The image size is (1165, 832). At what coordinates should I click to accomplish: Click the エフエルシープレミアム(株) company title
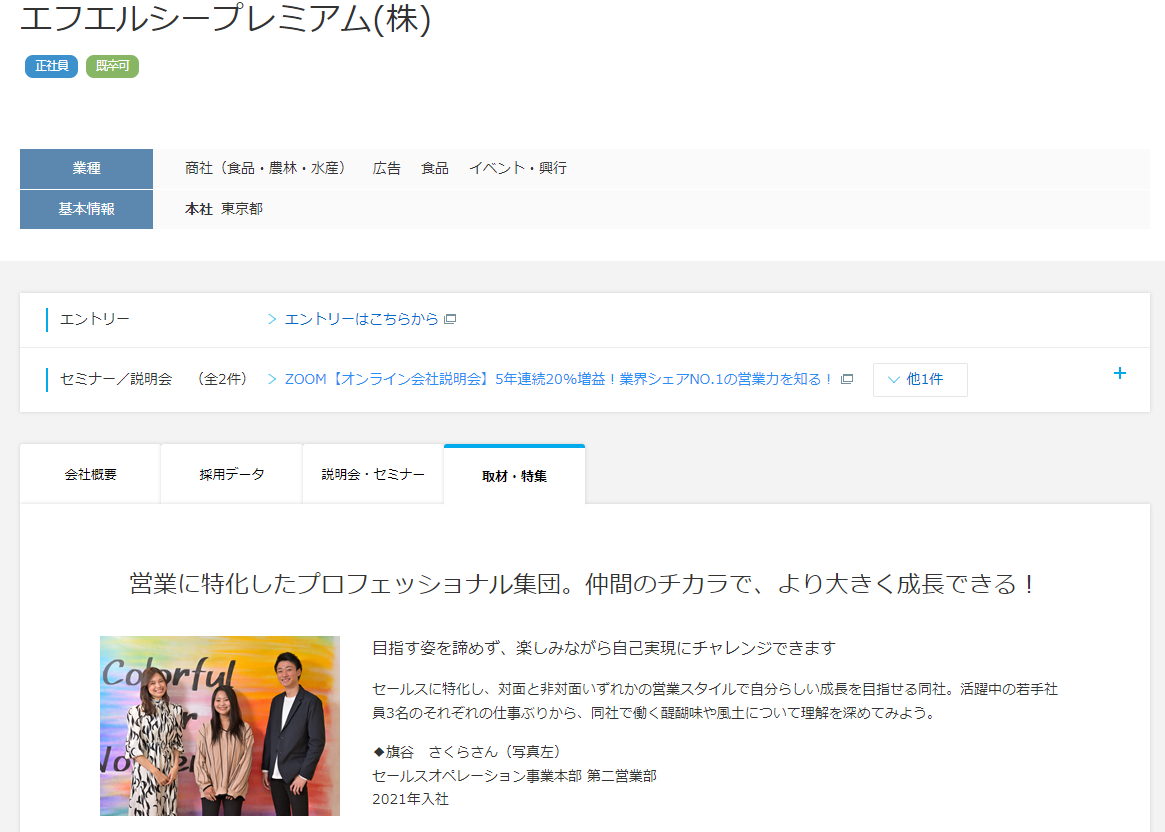point(225,18)
